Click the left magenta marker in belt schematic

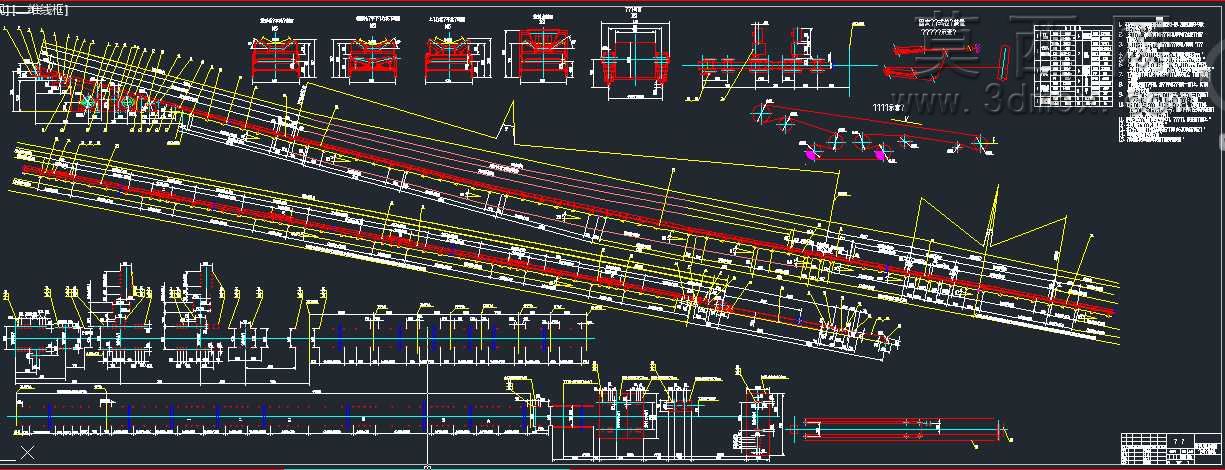click(x=809, y=154)
